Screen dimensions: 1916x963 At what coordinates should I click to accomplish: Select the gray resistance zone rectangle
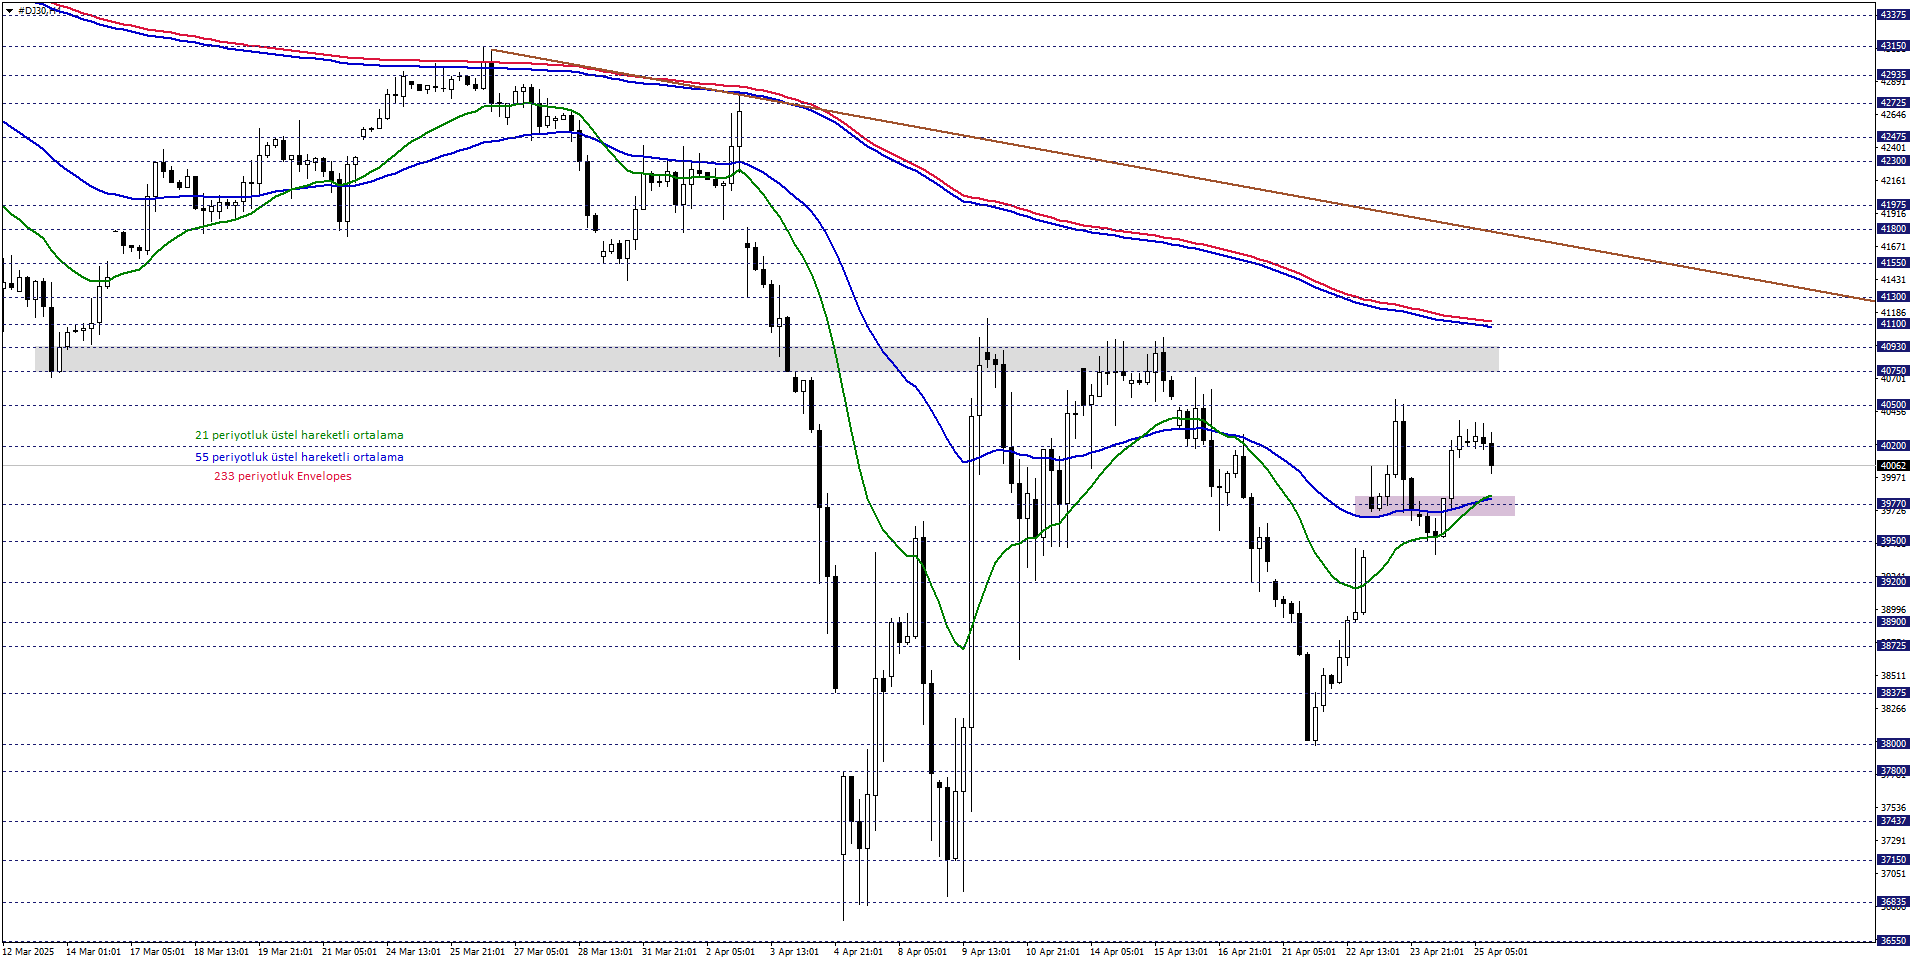767,359
